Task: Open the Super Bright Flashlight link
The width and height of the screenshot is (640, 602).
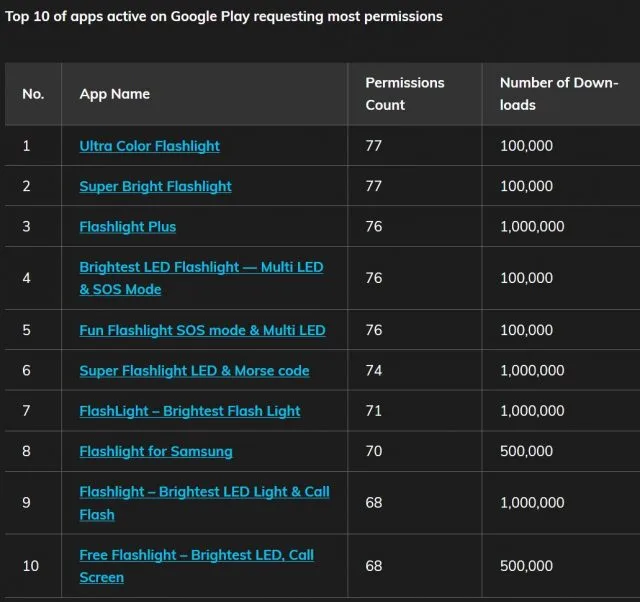Action: [x=156, y=186]
